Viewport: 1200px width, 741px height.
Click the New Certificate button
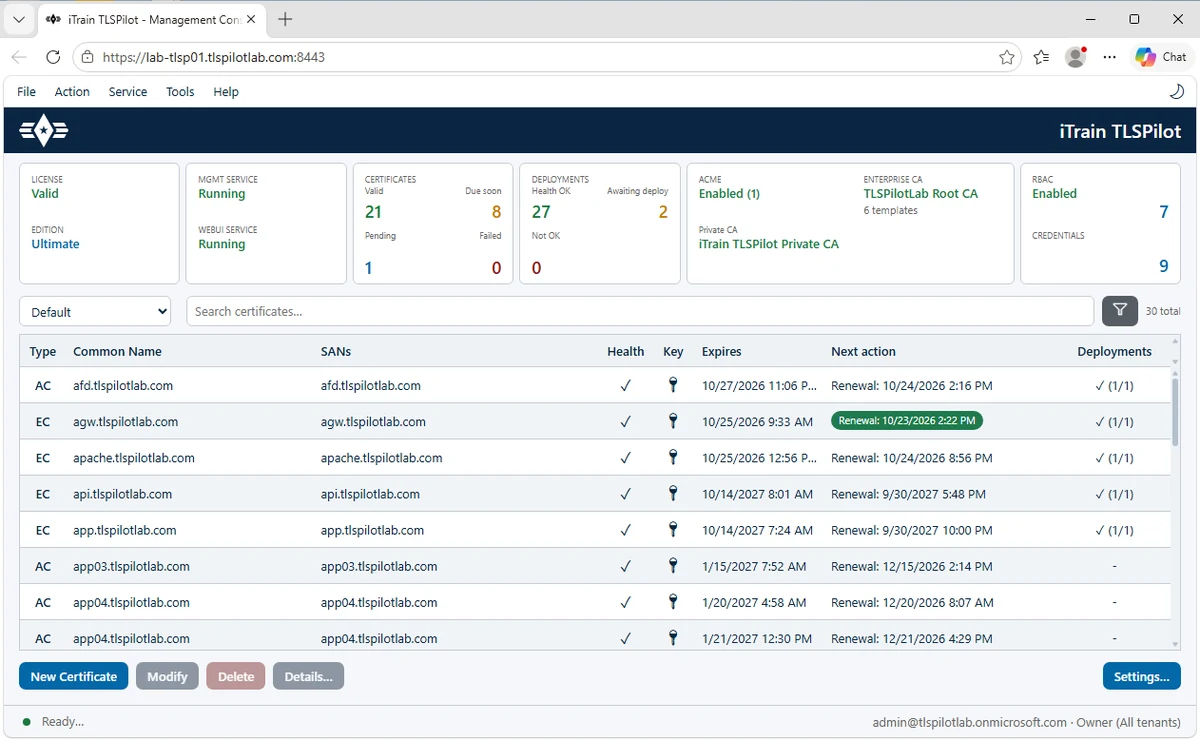pos(74,676)
